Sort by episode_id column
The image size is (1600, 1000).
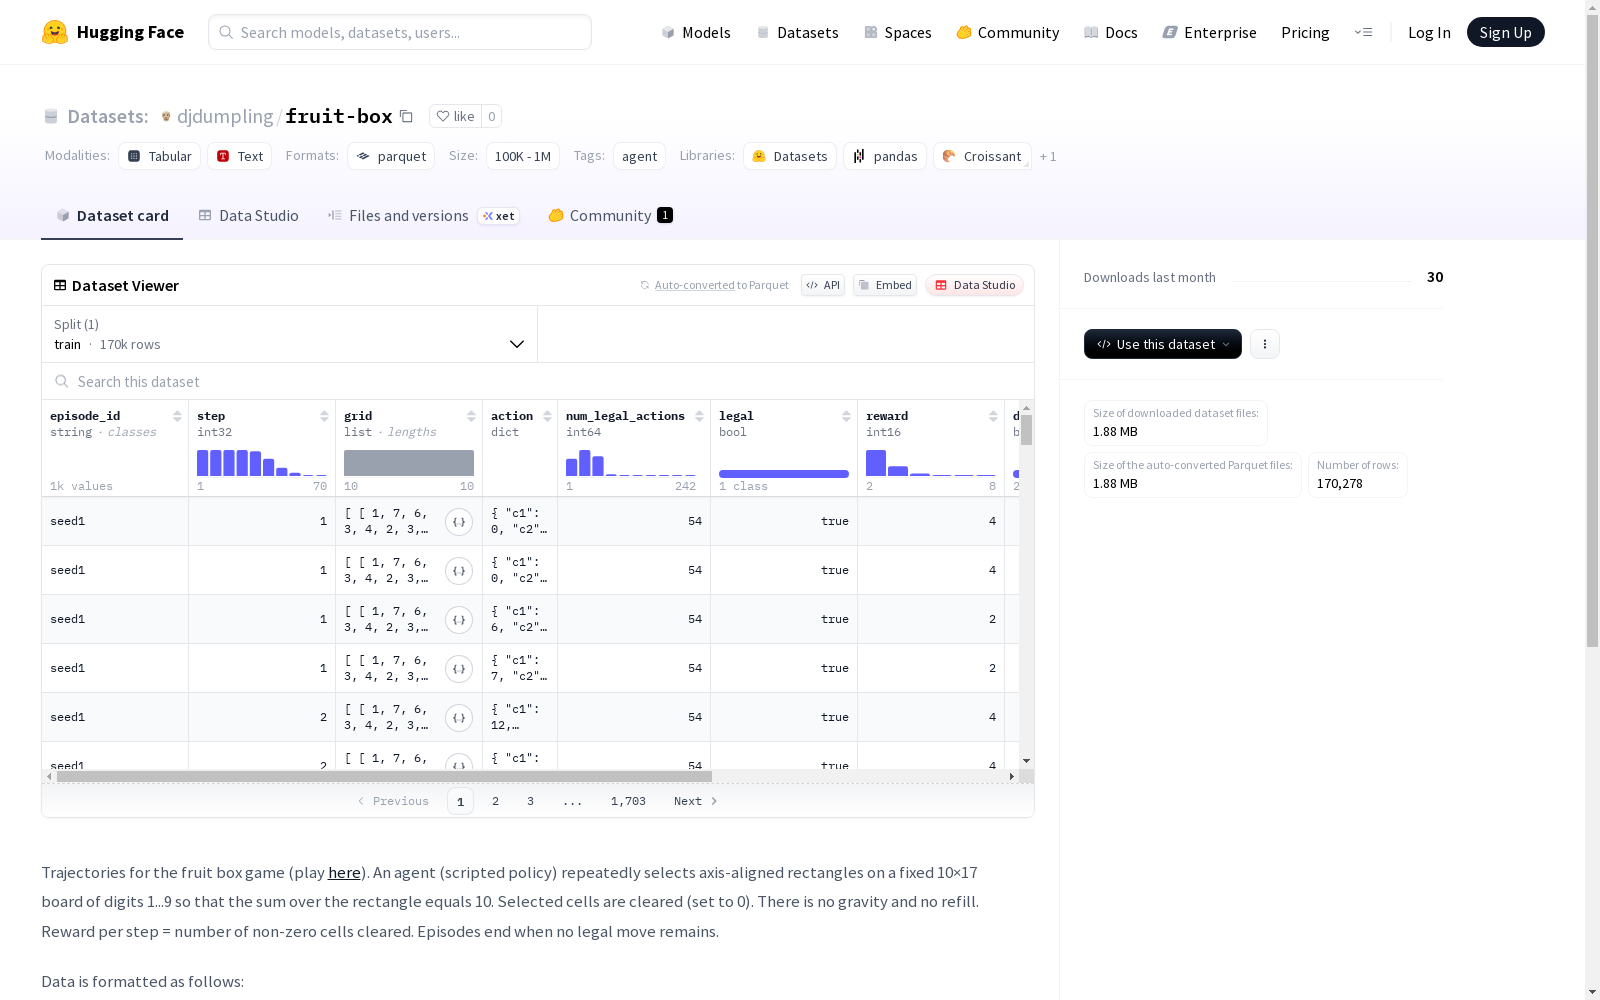click(177, 416)
